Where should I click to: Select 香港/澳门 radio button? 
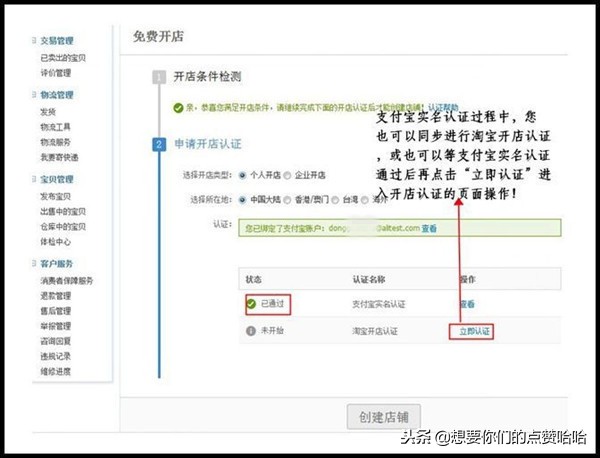pos(287,200)
